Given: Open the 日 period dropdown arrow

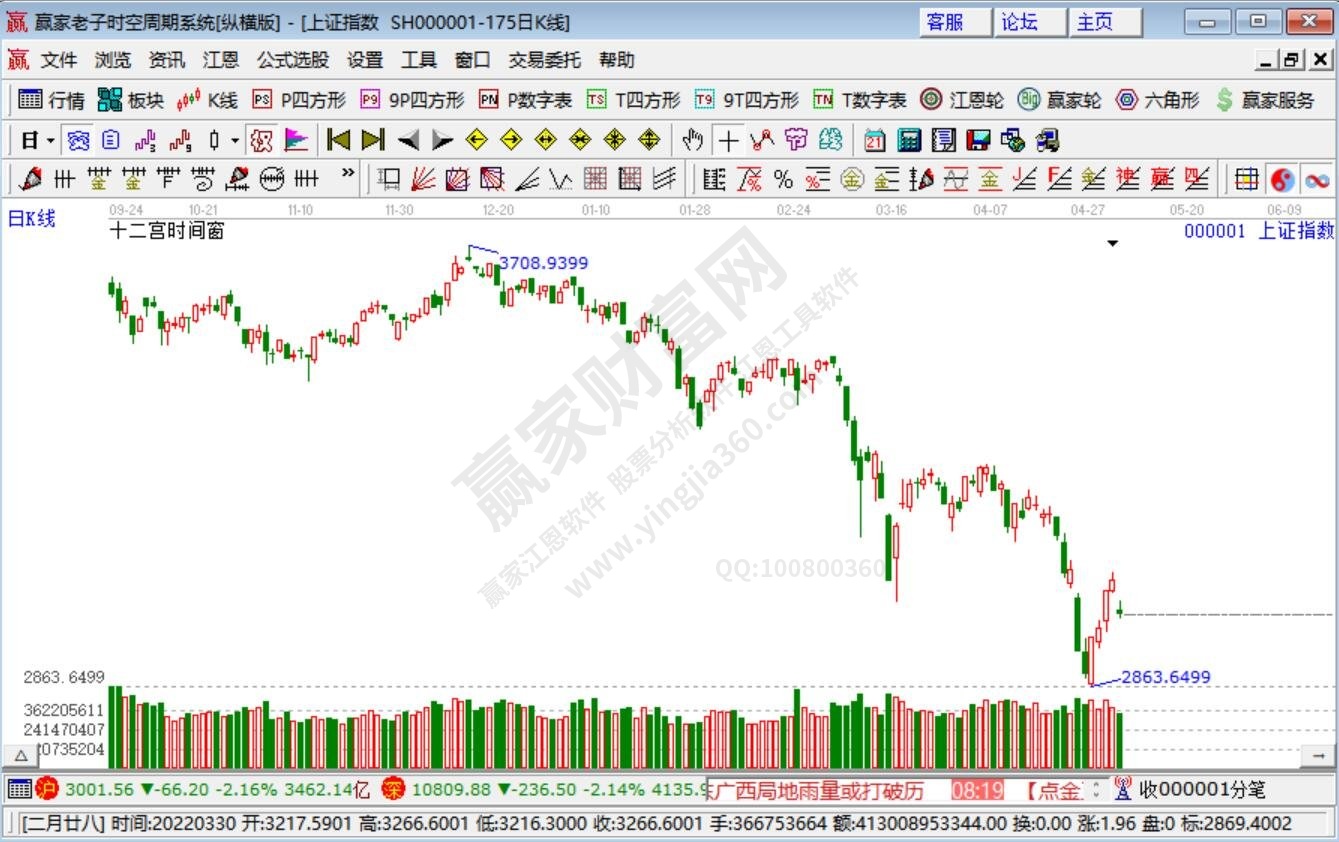Looking at the screenshot, I should click(50, 141).
